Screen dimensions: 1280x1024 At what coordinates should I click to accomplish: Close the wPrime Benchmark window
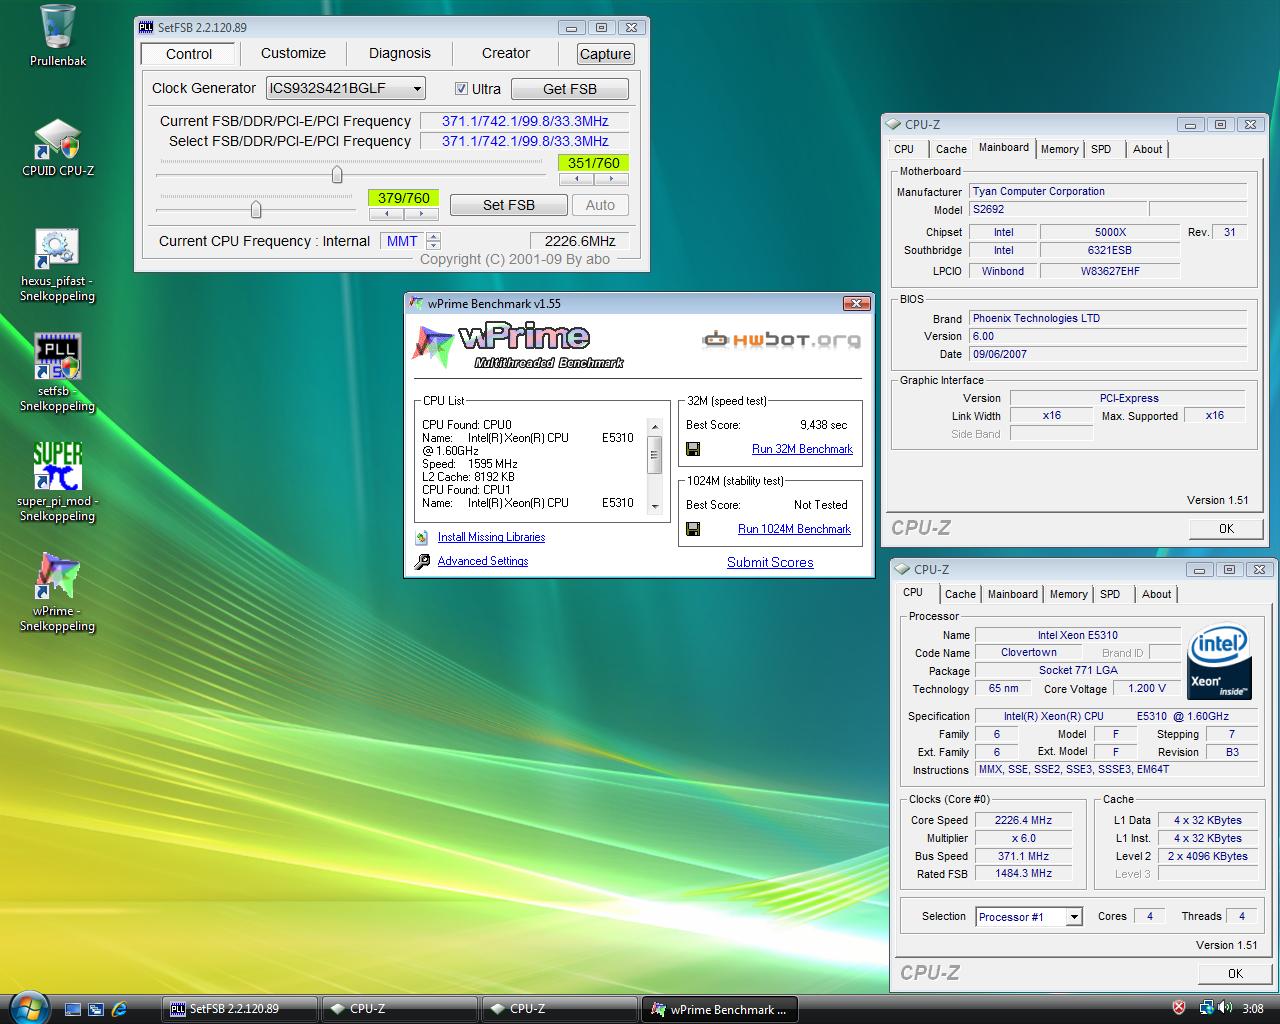856,304
